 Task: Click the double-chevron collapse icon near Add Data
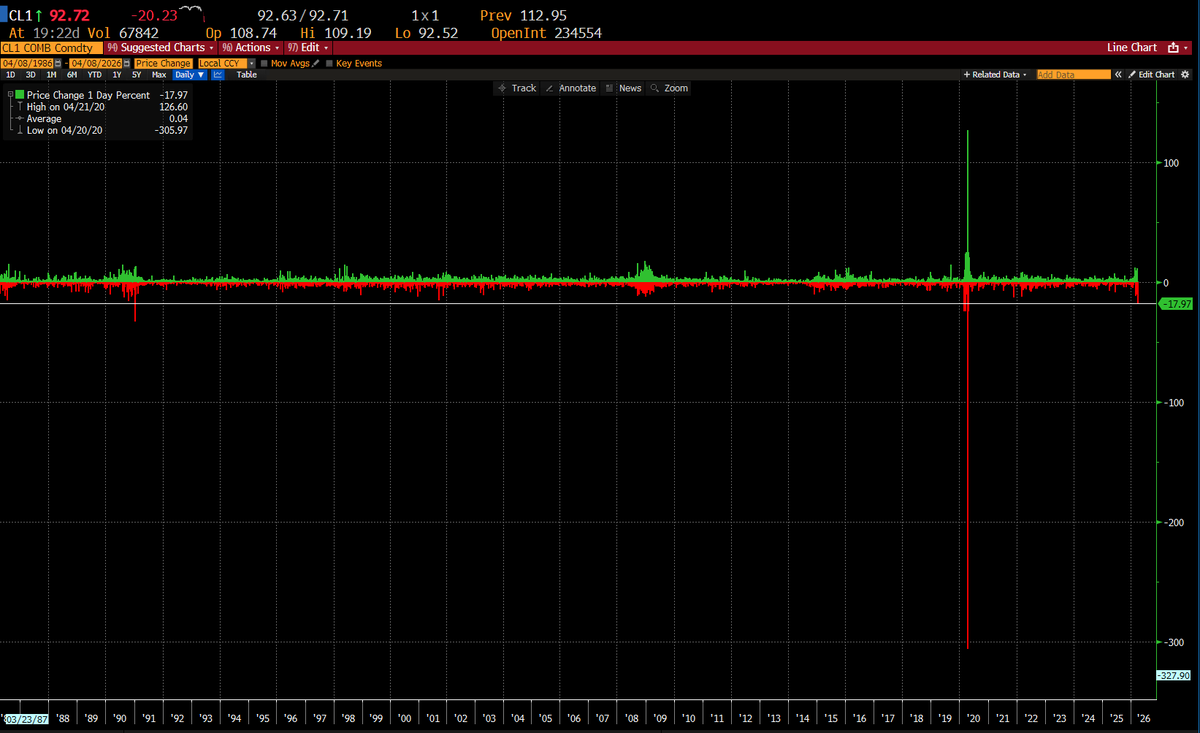click(x=1118, y=75)
